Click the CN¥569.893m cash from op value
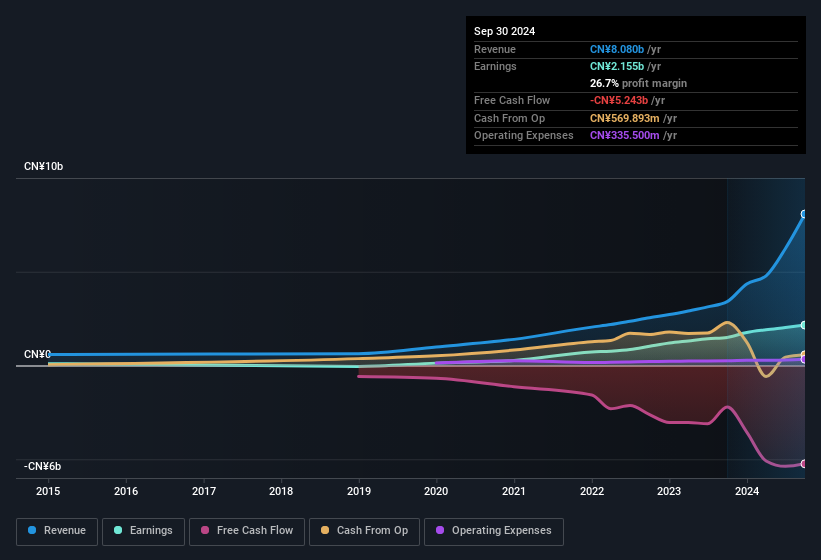The width and height of the screenshot is (821, 560). click(625, 118)
